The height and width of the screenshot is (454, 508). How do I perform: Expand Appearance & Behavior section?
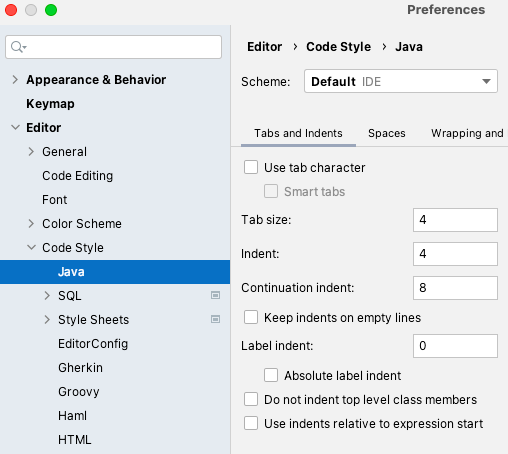[15, 80]
